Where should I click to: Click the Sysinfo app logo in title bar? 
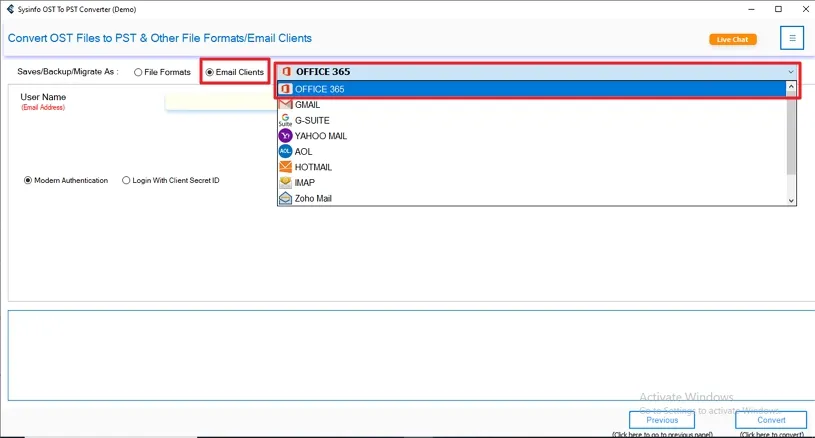(10, 9)
